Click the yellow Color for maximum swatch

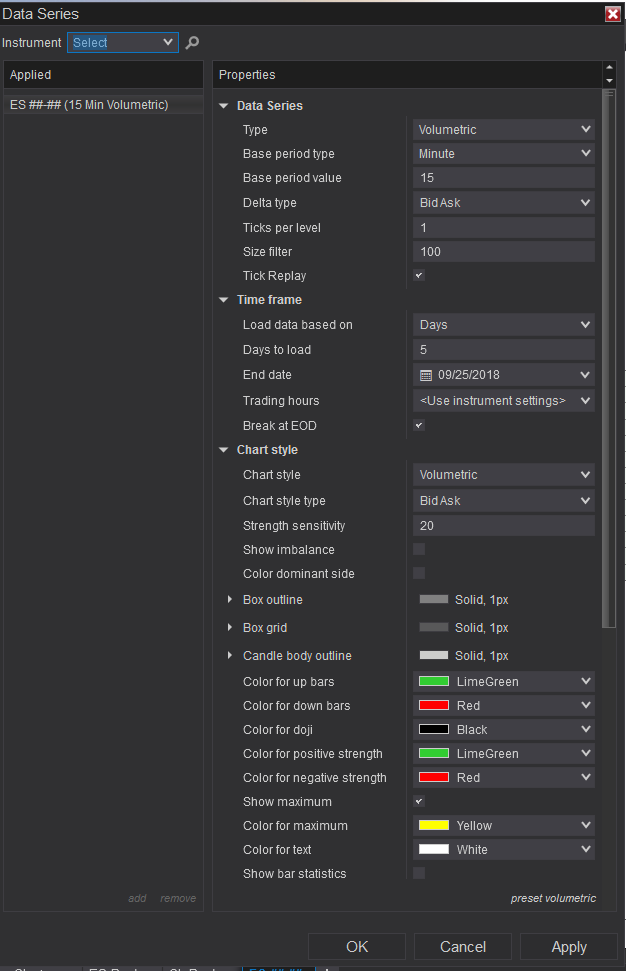[433, 826]
